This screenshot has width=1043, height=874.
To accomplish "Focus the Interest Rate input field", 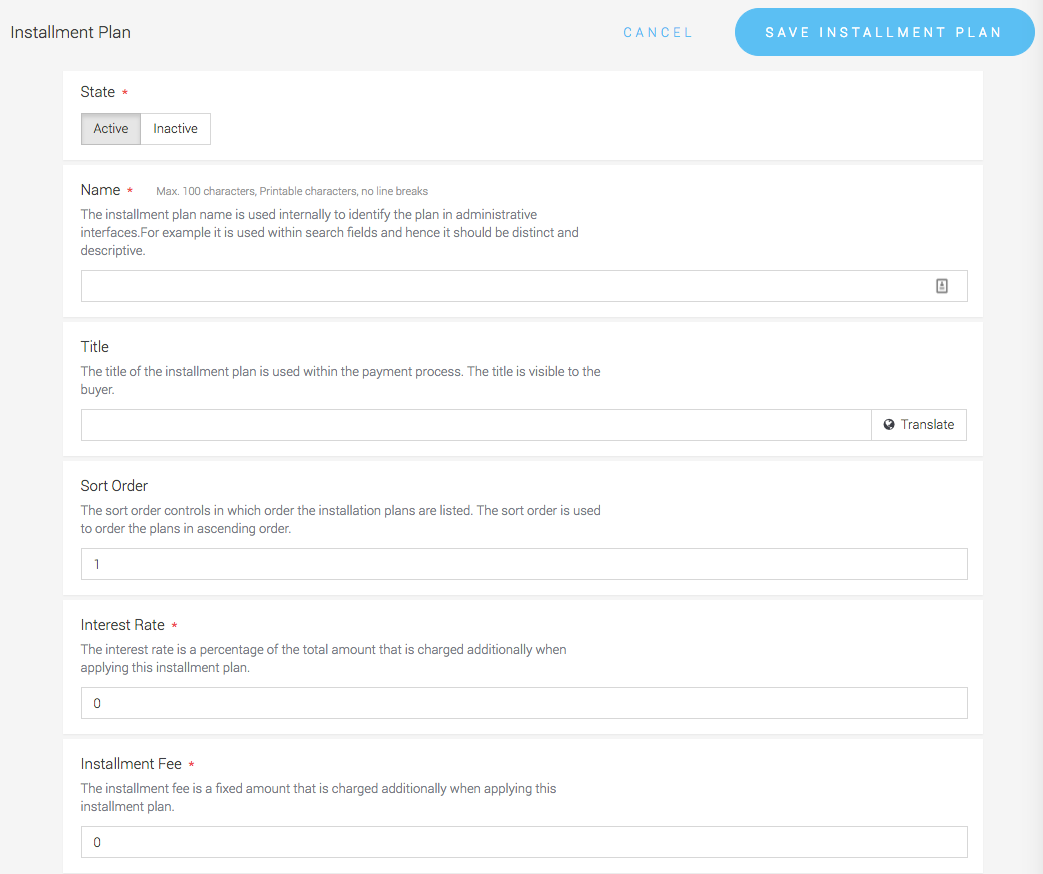I will (523, 703).
